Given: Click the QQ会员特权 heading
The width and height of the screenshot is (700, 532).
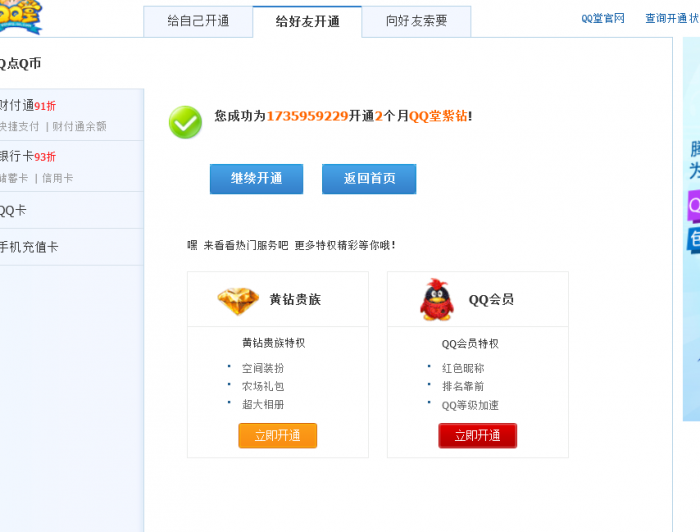Looking at the screenshot, I should pos(470,344).
